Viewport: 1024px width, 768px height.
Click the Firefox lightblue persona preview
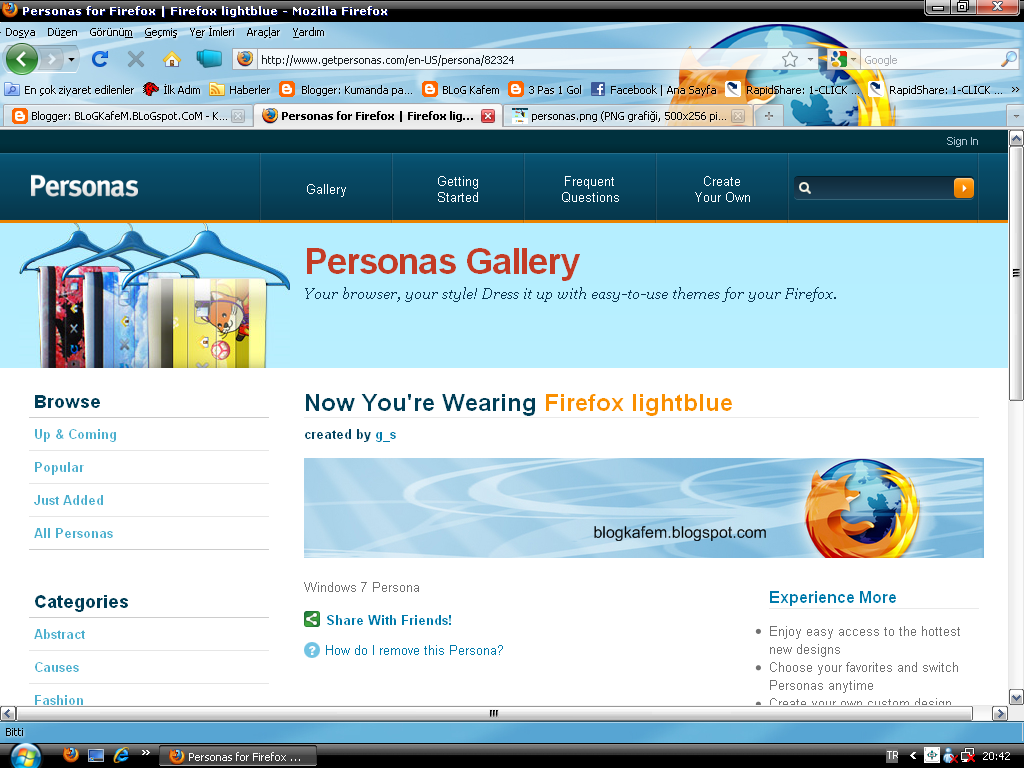pos(643,508)
